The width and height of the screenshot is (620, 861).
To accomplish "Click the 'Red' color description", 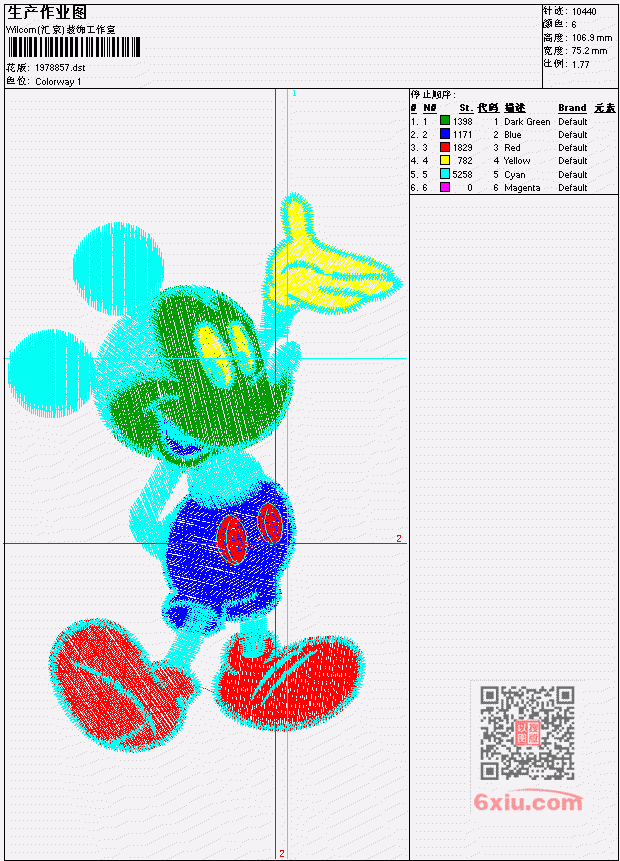I will click(x=512, y=148).
